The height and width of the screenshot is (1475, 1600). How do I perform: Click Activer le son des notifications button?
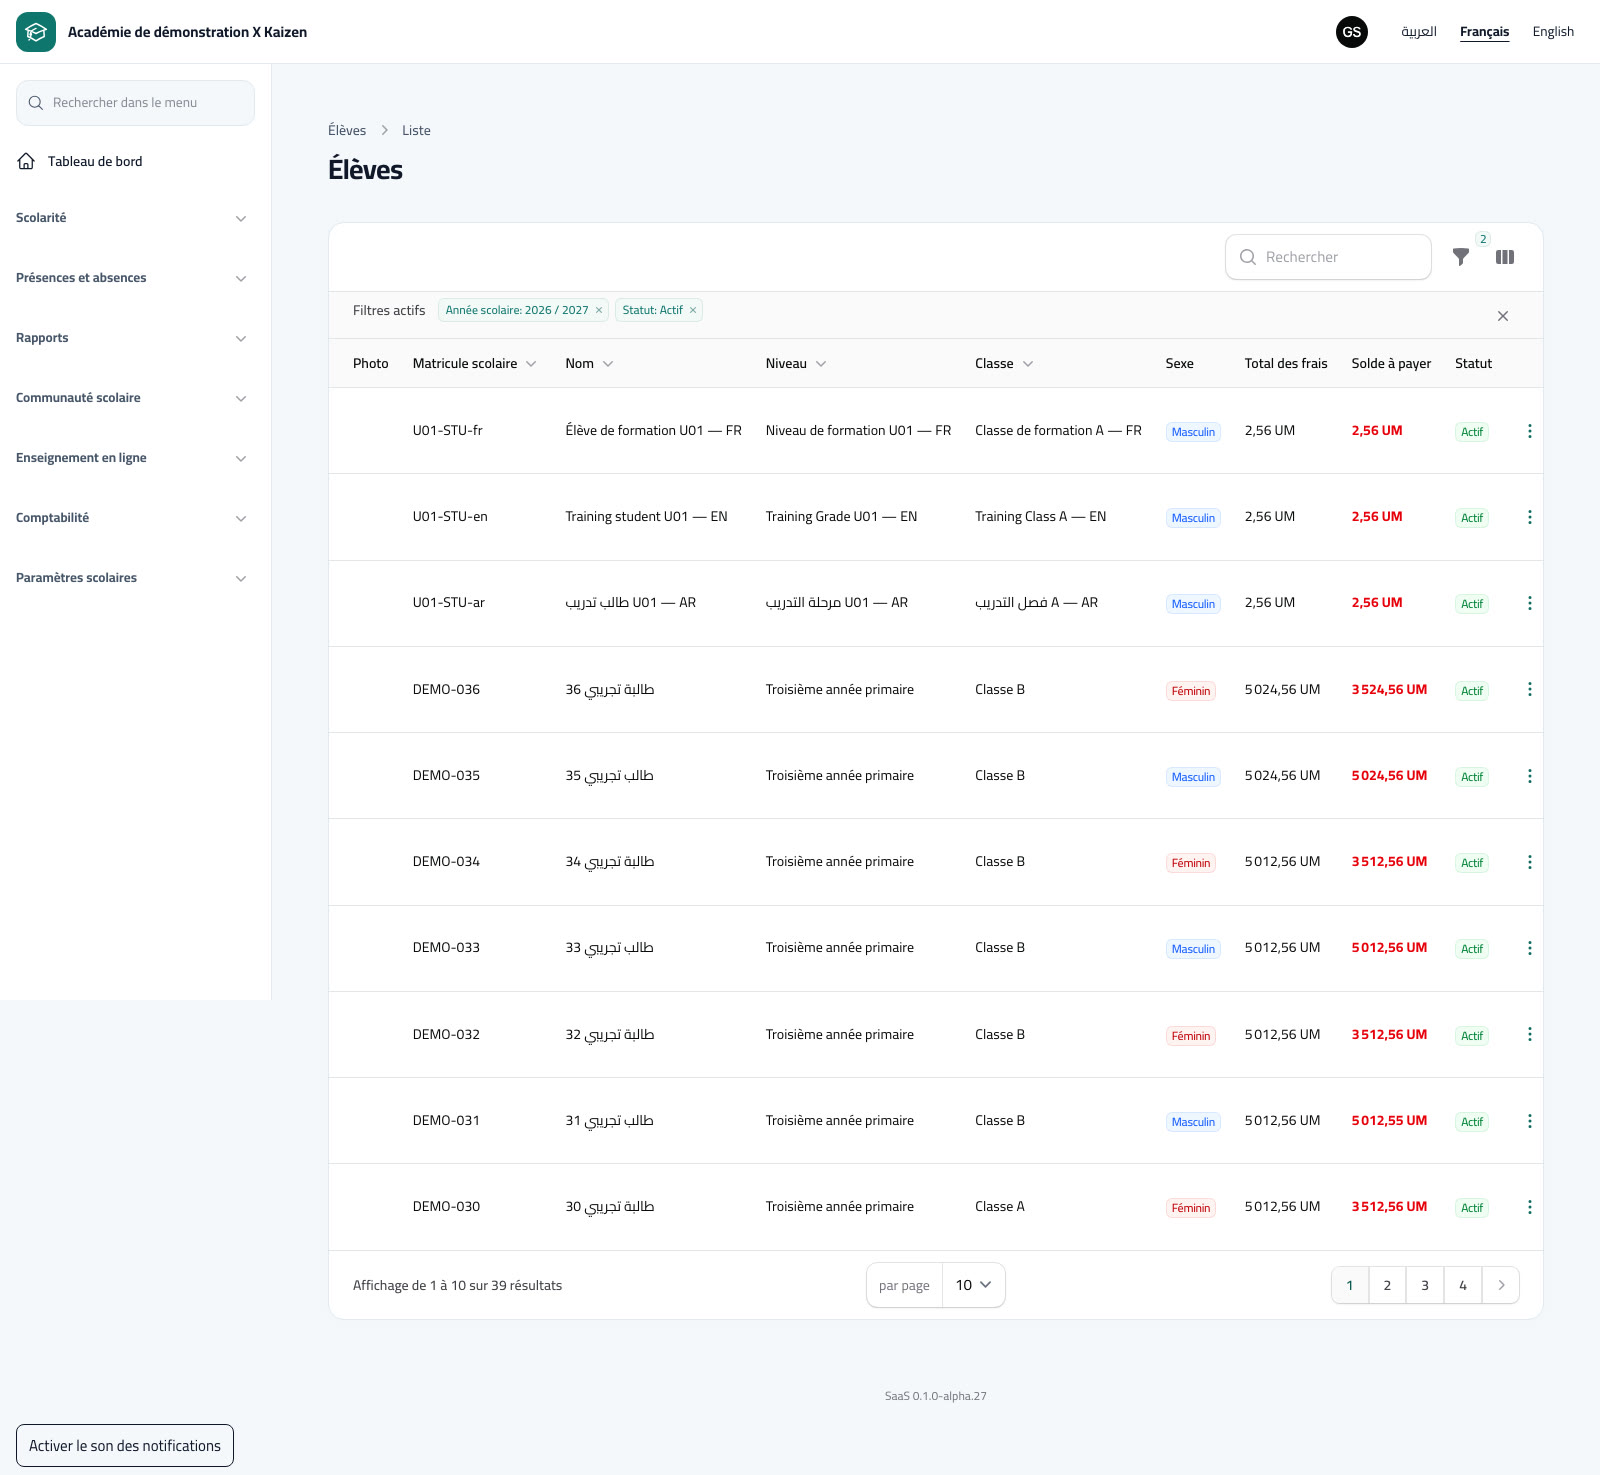tap(125, 1446)
